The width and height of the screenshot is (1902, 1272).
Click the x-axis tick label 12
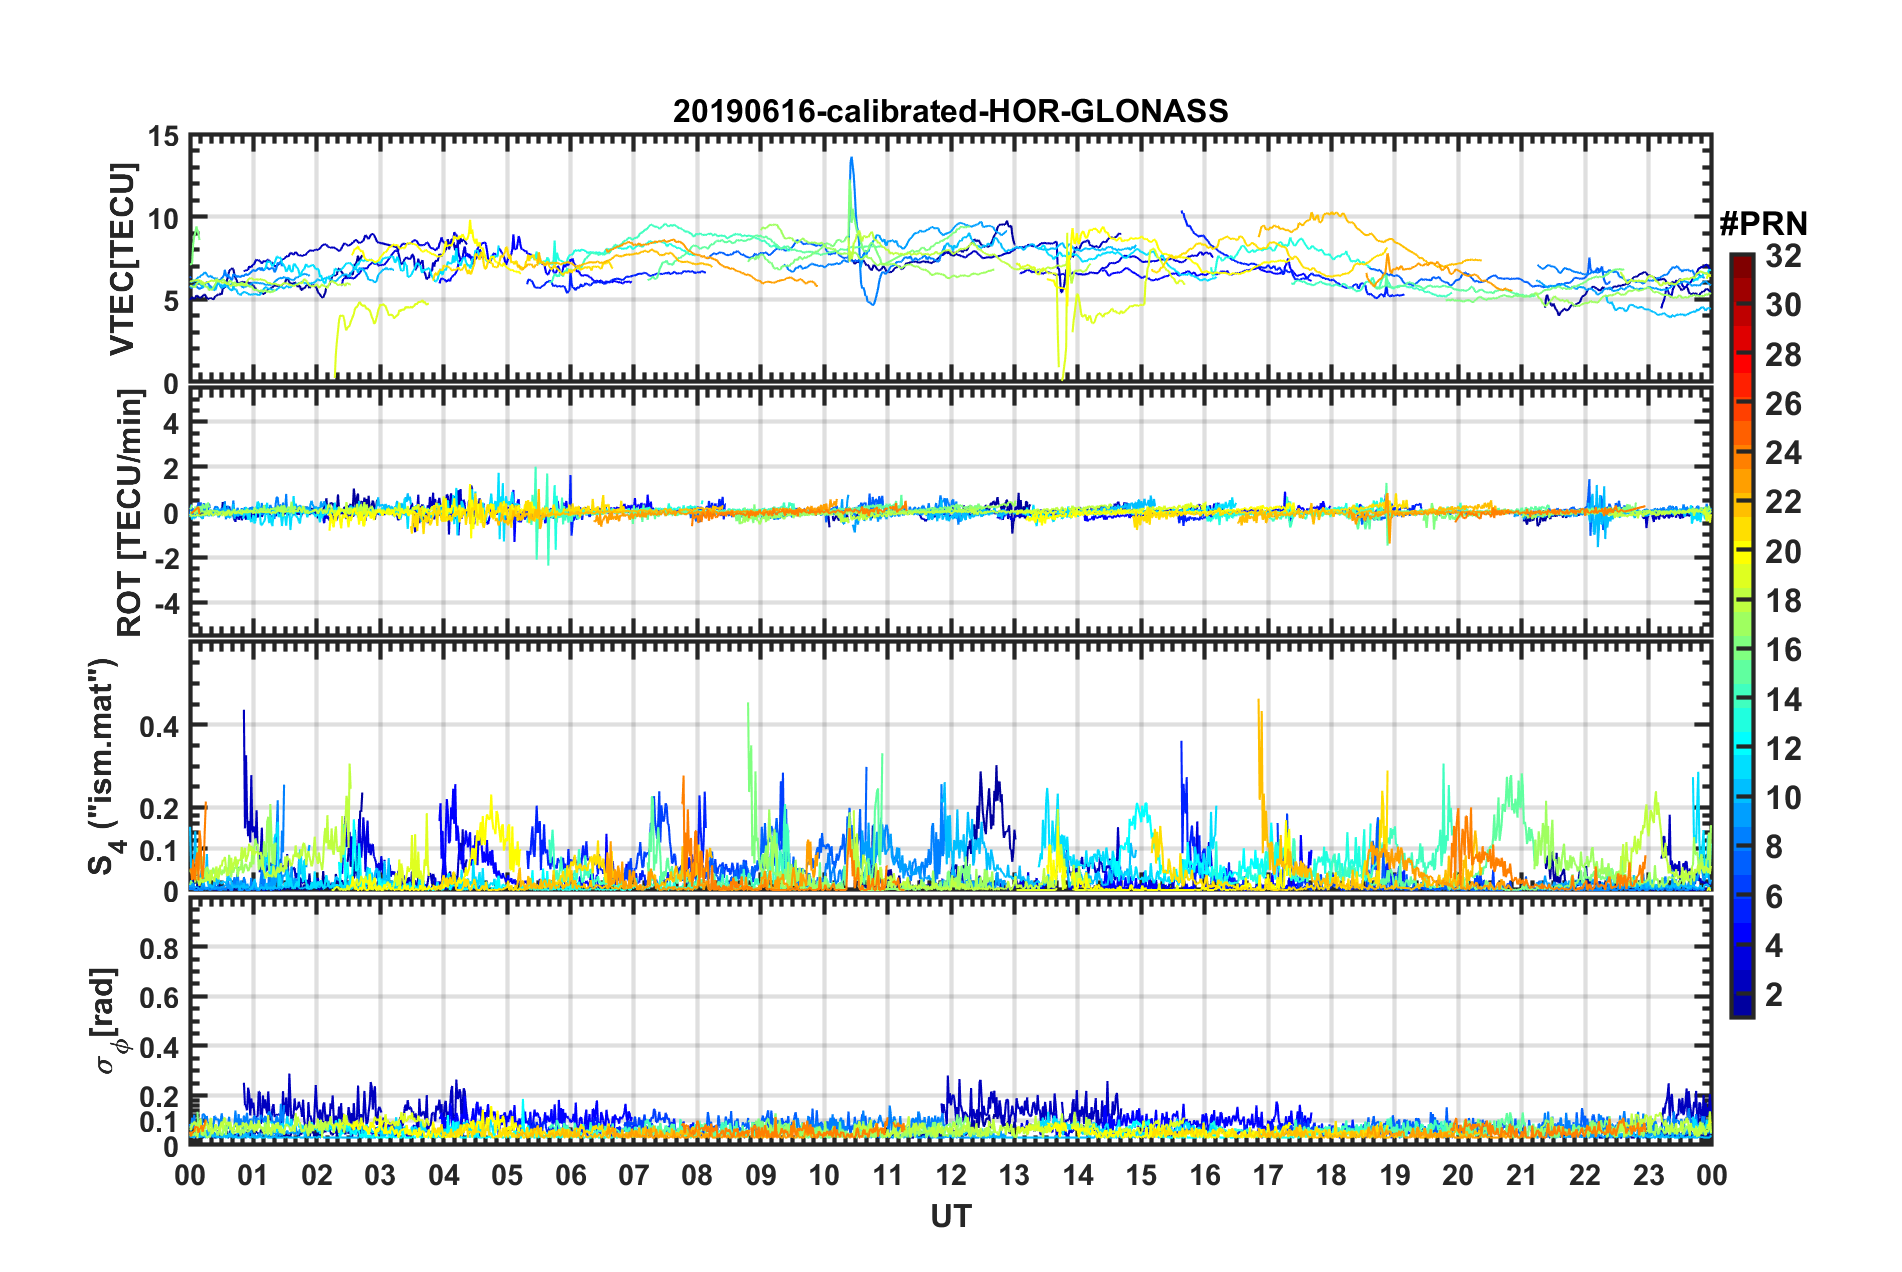click(950, 1175)
